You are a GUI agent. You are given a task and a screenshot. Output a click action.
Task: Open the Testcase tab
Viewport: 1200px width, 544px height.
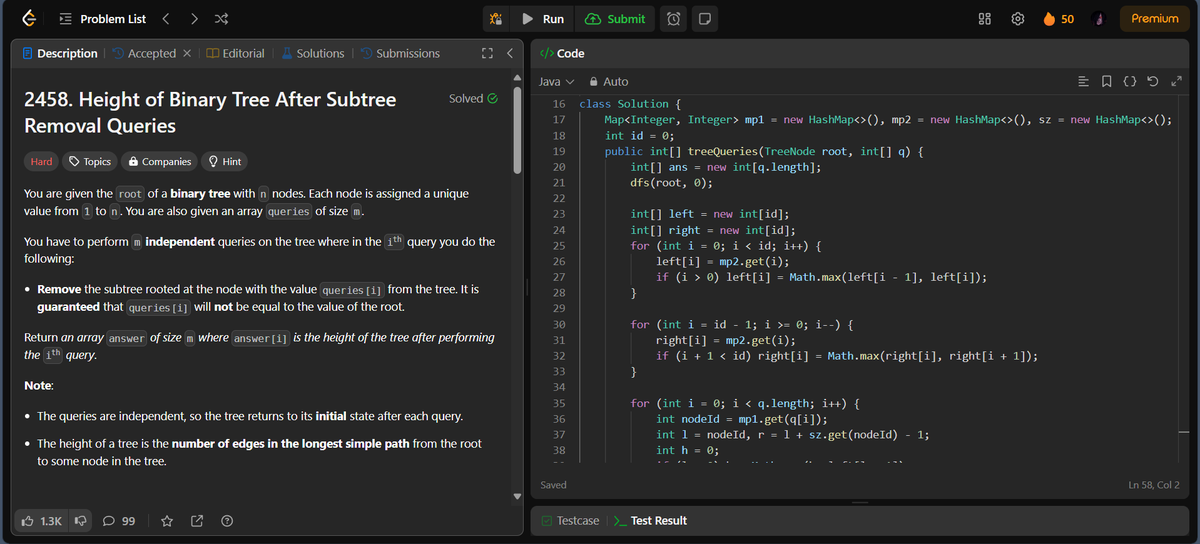tap(570, 520)
